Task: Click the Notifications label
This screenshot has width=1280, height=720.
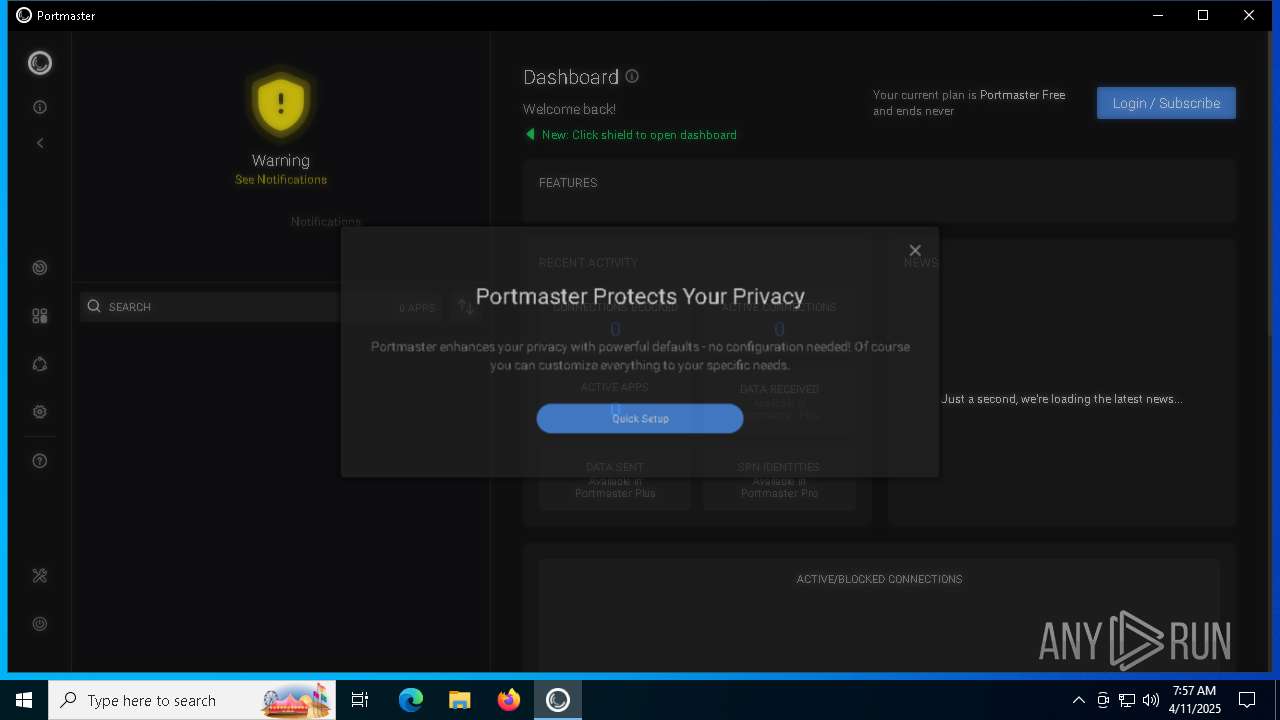Action: tap(326, 222)
